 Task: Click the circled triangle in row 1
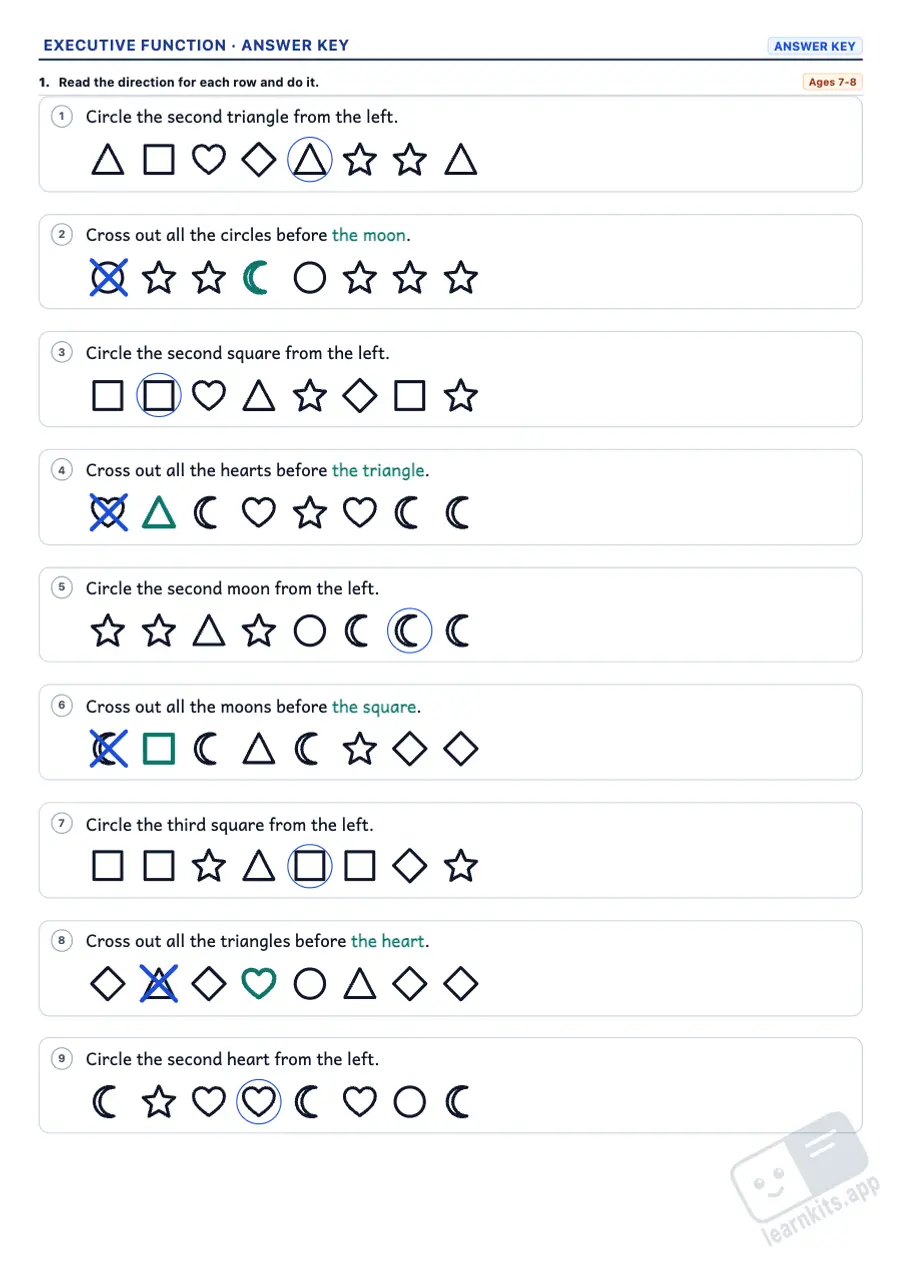pyautogui.click(x=309, y=160)
